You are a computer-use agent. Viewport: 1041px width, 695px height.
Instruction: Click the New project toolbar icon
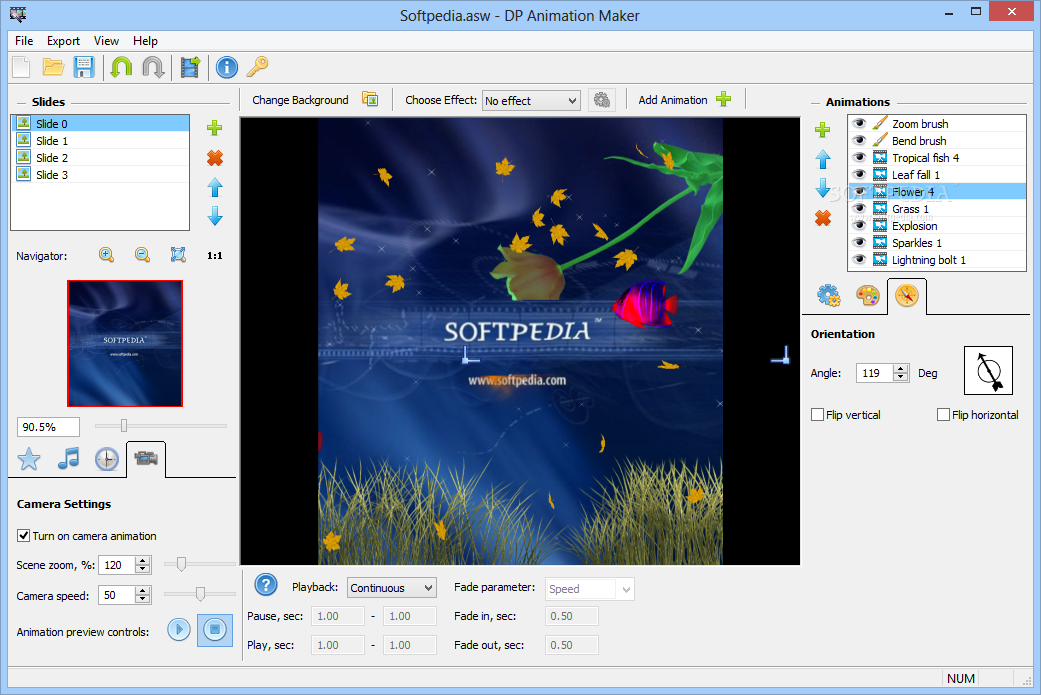pyautogui.click(x=21, y=67)
